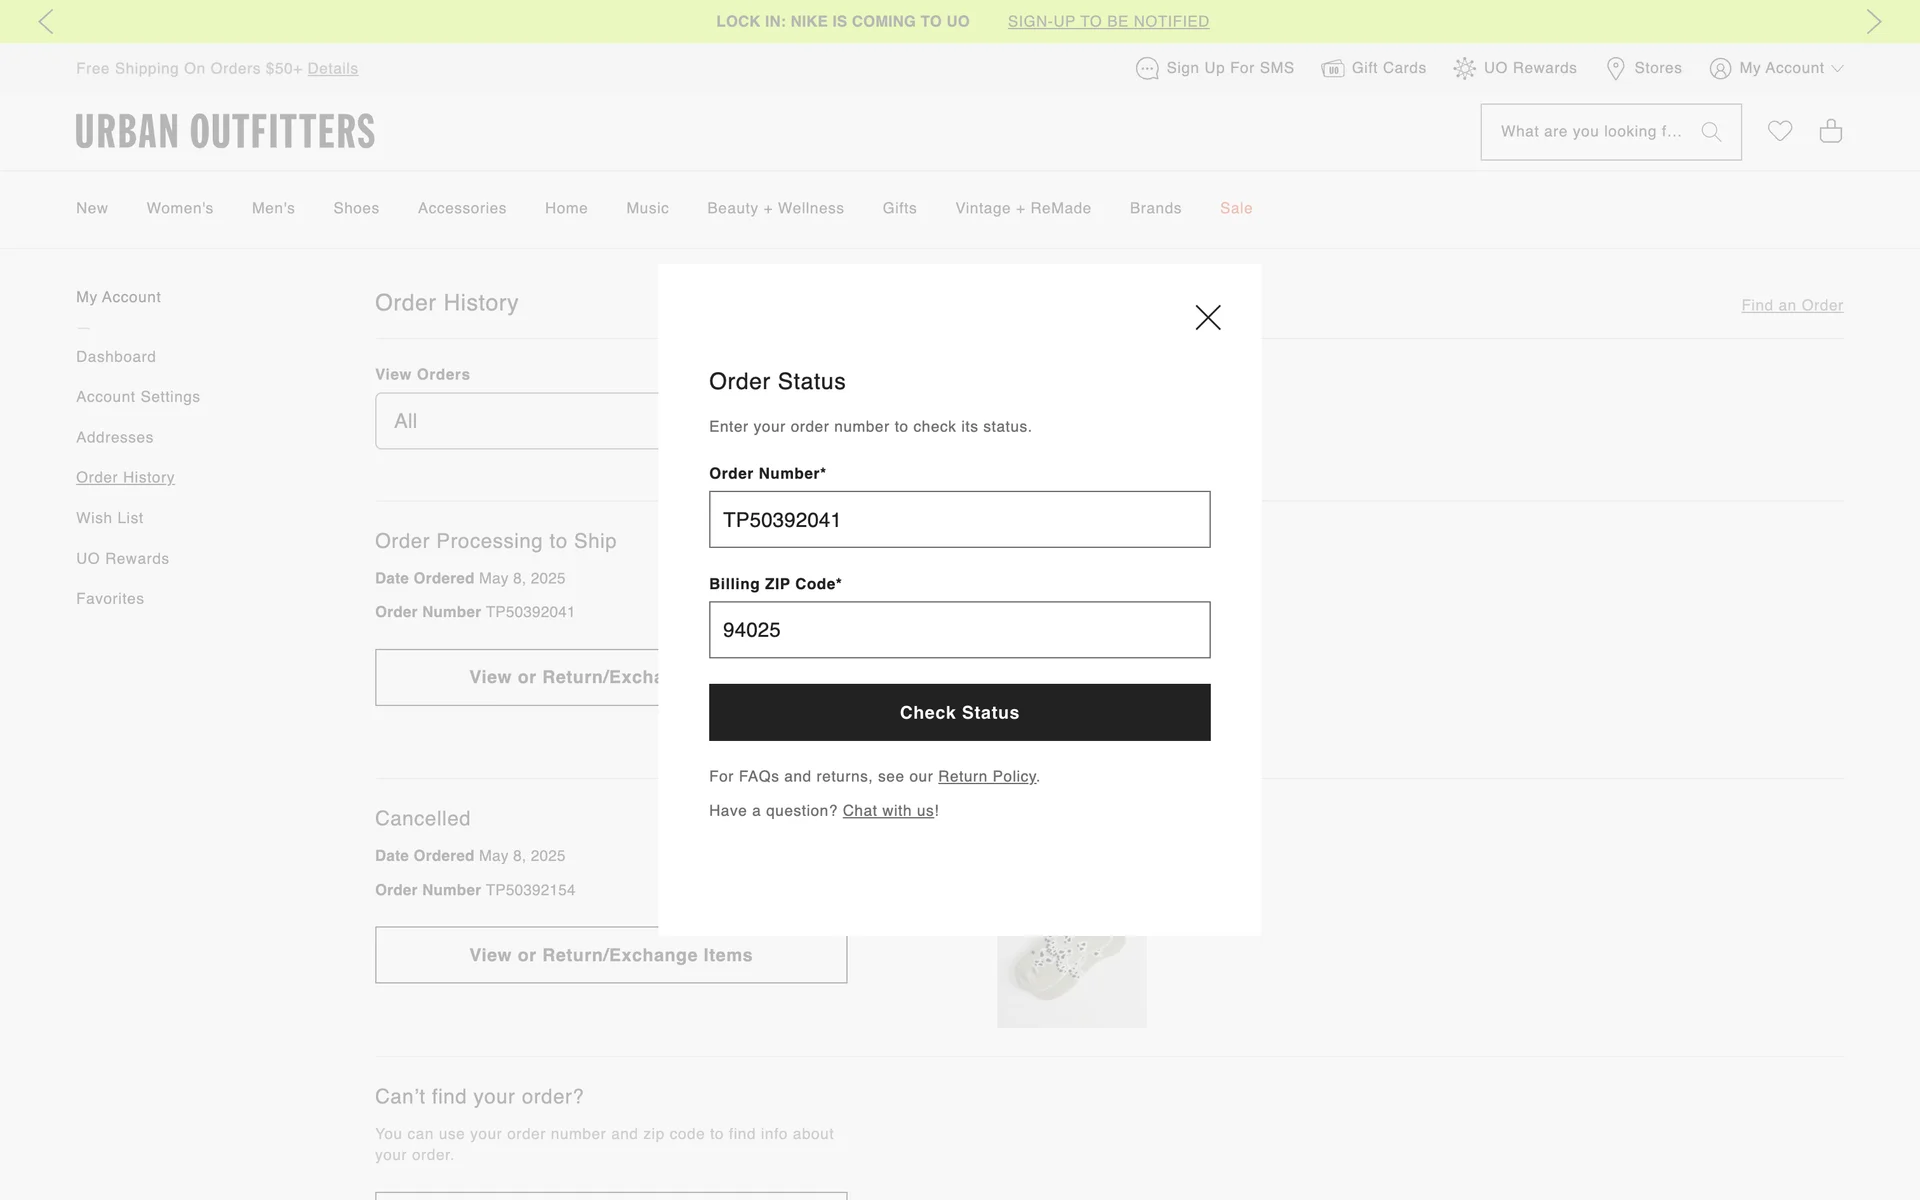Go to previous promo banner arrow
The image size is (1920, 1200).
coord(46,21)
